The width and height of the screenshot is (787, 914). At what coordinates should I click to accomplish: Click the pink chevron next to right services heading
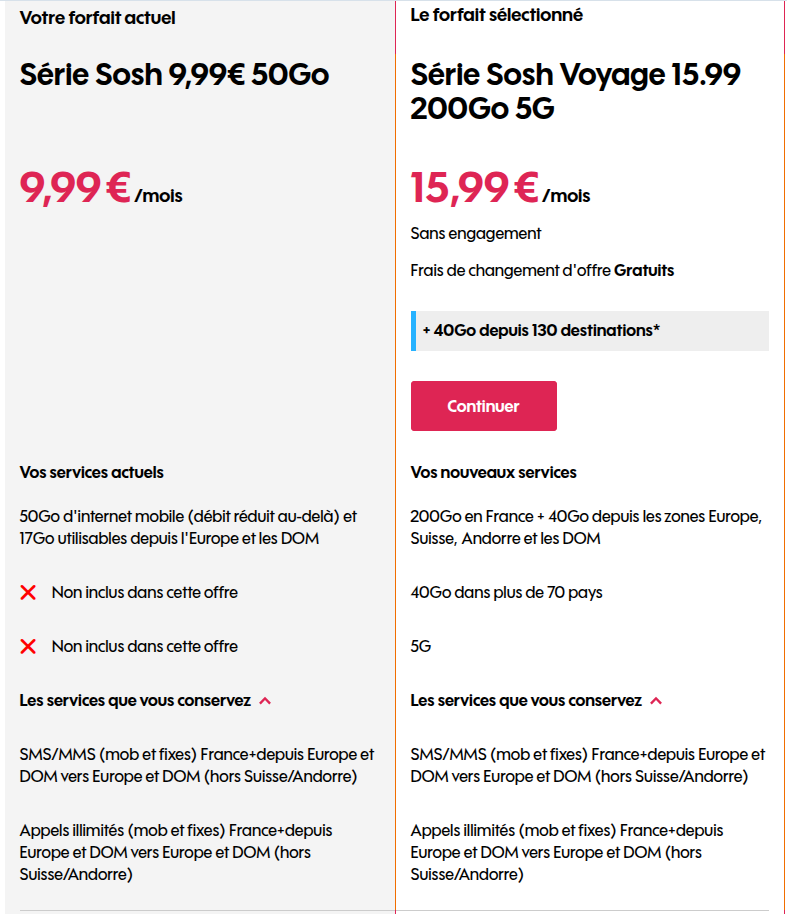pyautogui.click(x=657, y=700)
